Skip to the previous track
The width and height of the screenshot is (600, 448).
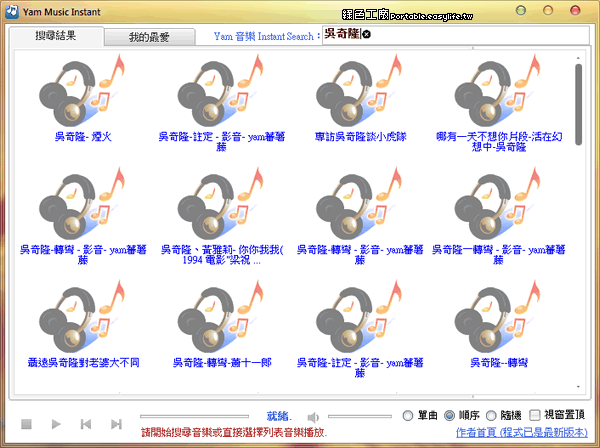(86, 424)
